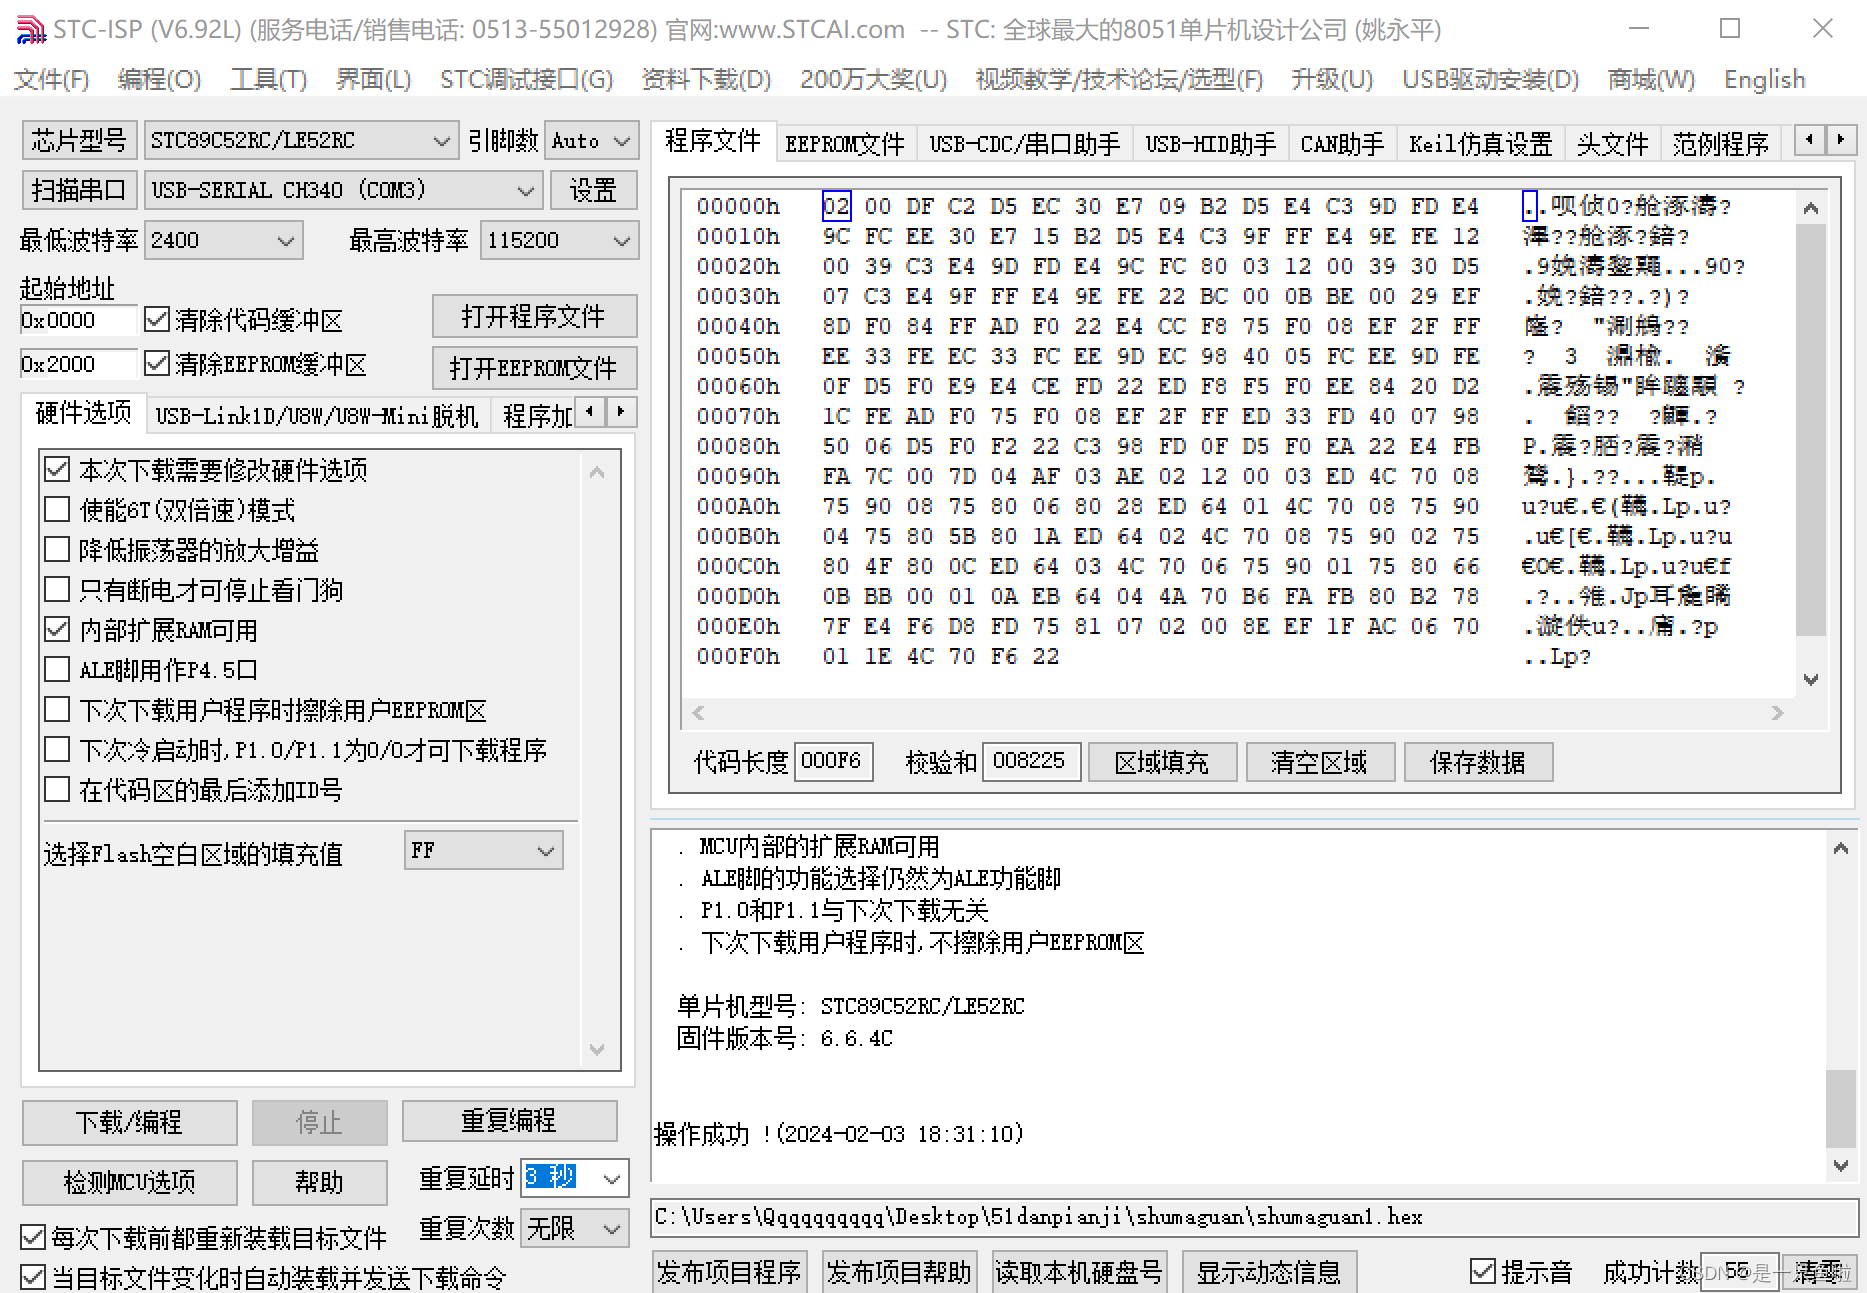The width and height of the screenshot is (1867, 1293).
Task: Click 读取本机硬盘号 button
Action: 1078,1272
